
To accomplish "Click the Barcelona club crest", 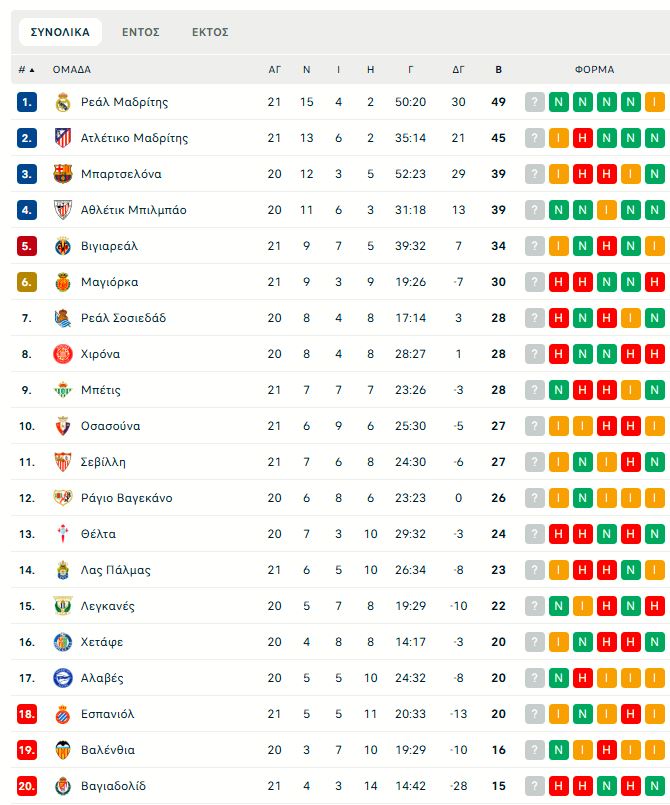I will 63,174.
